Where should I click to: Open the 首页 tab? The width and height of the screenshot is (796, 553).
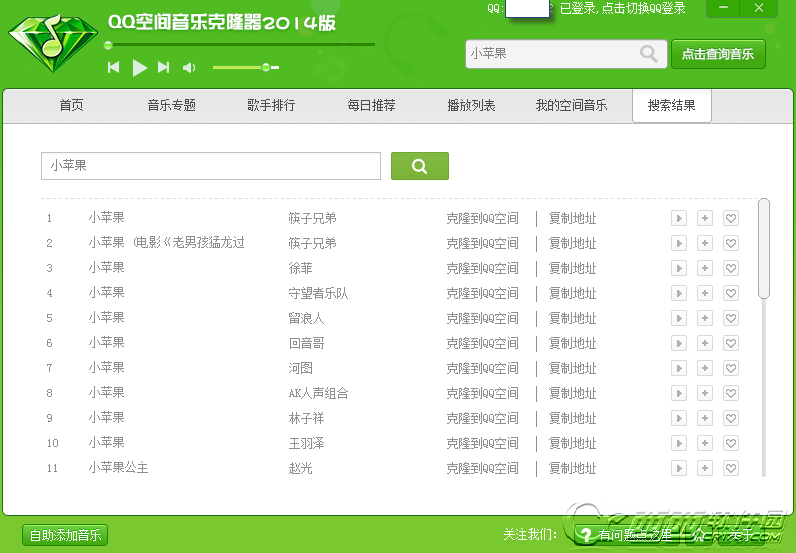click(x=72, y=105)
